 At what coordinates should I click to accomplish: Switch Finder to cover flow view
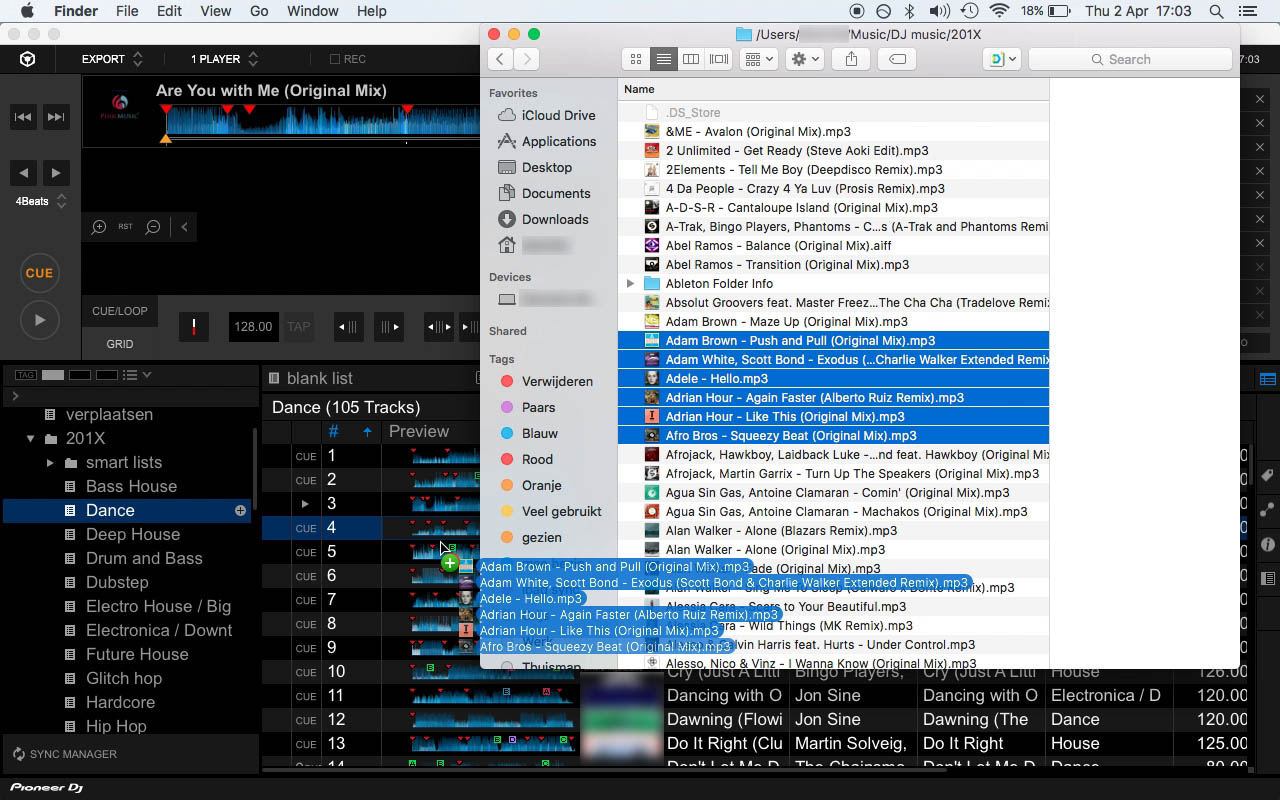tap(718, 59)
